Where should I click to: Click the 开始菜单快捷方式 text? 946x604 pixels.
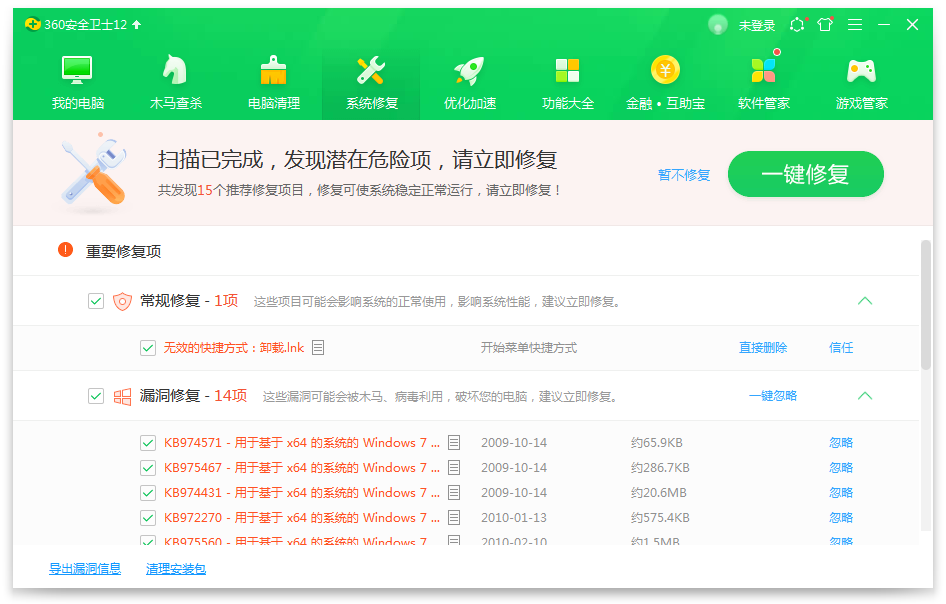point(529,348)
